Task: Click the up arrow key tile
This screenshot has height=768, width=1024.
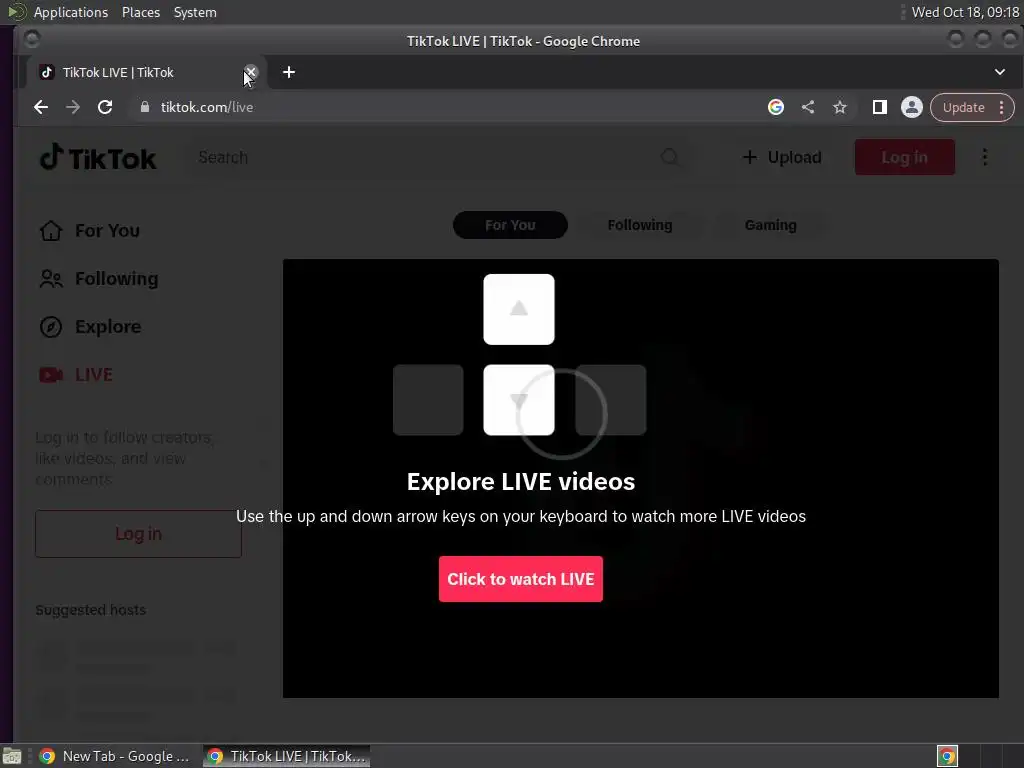Action: point(519,310)
